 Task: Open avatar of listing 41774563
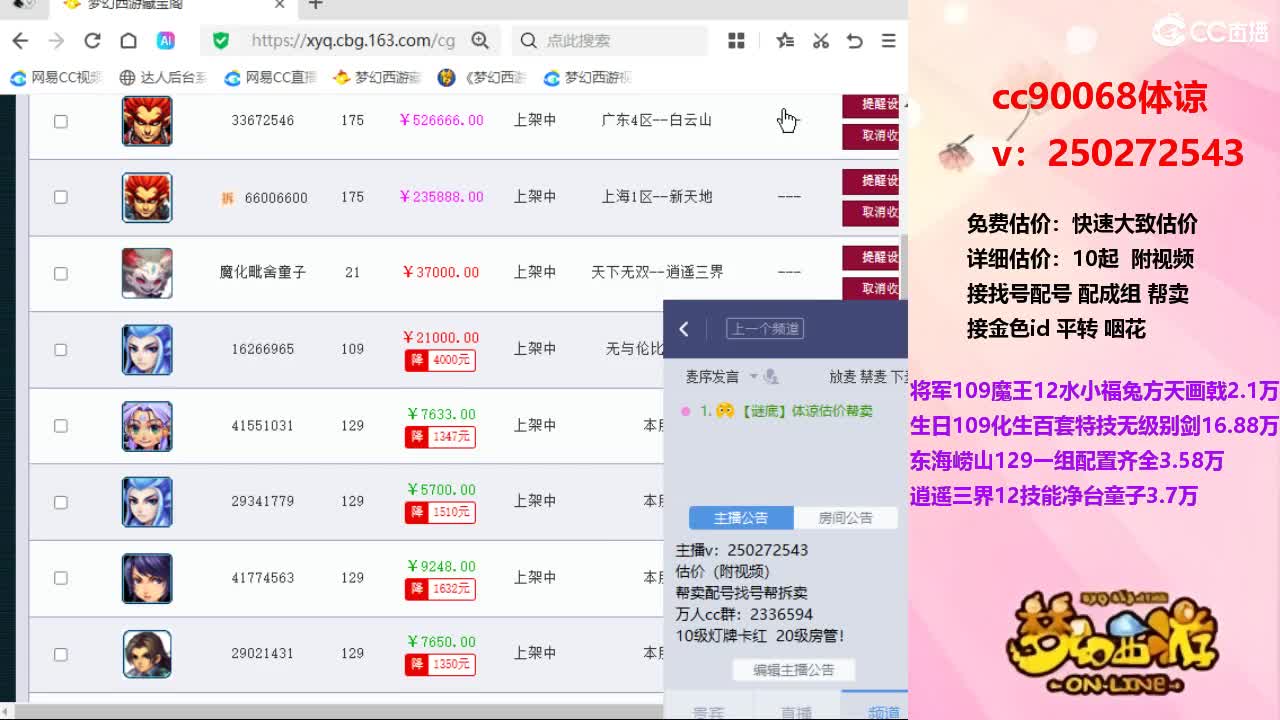[x=147, y=578]
